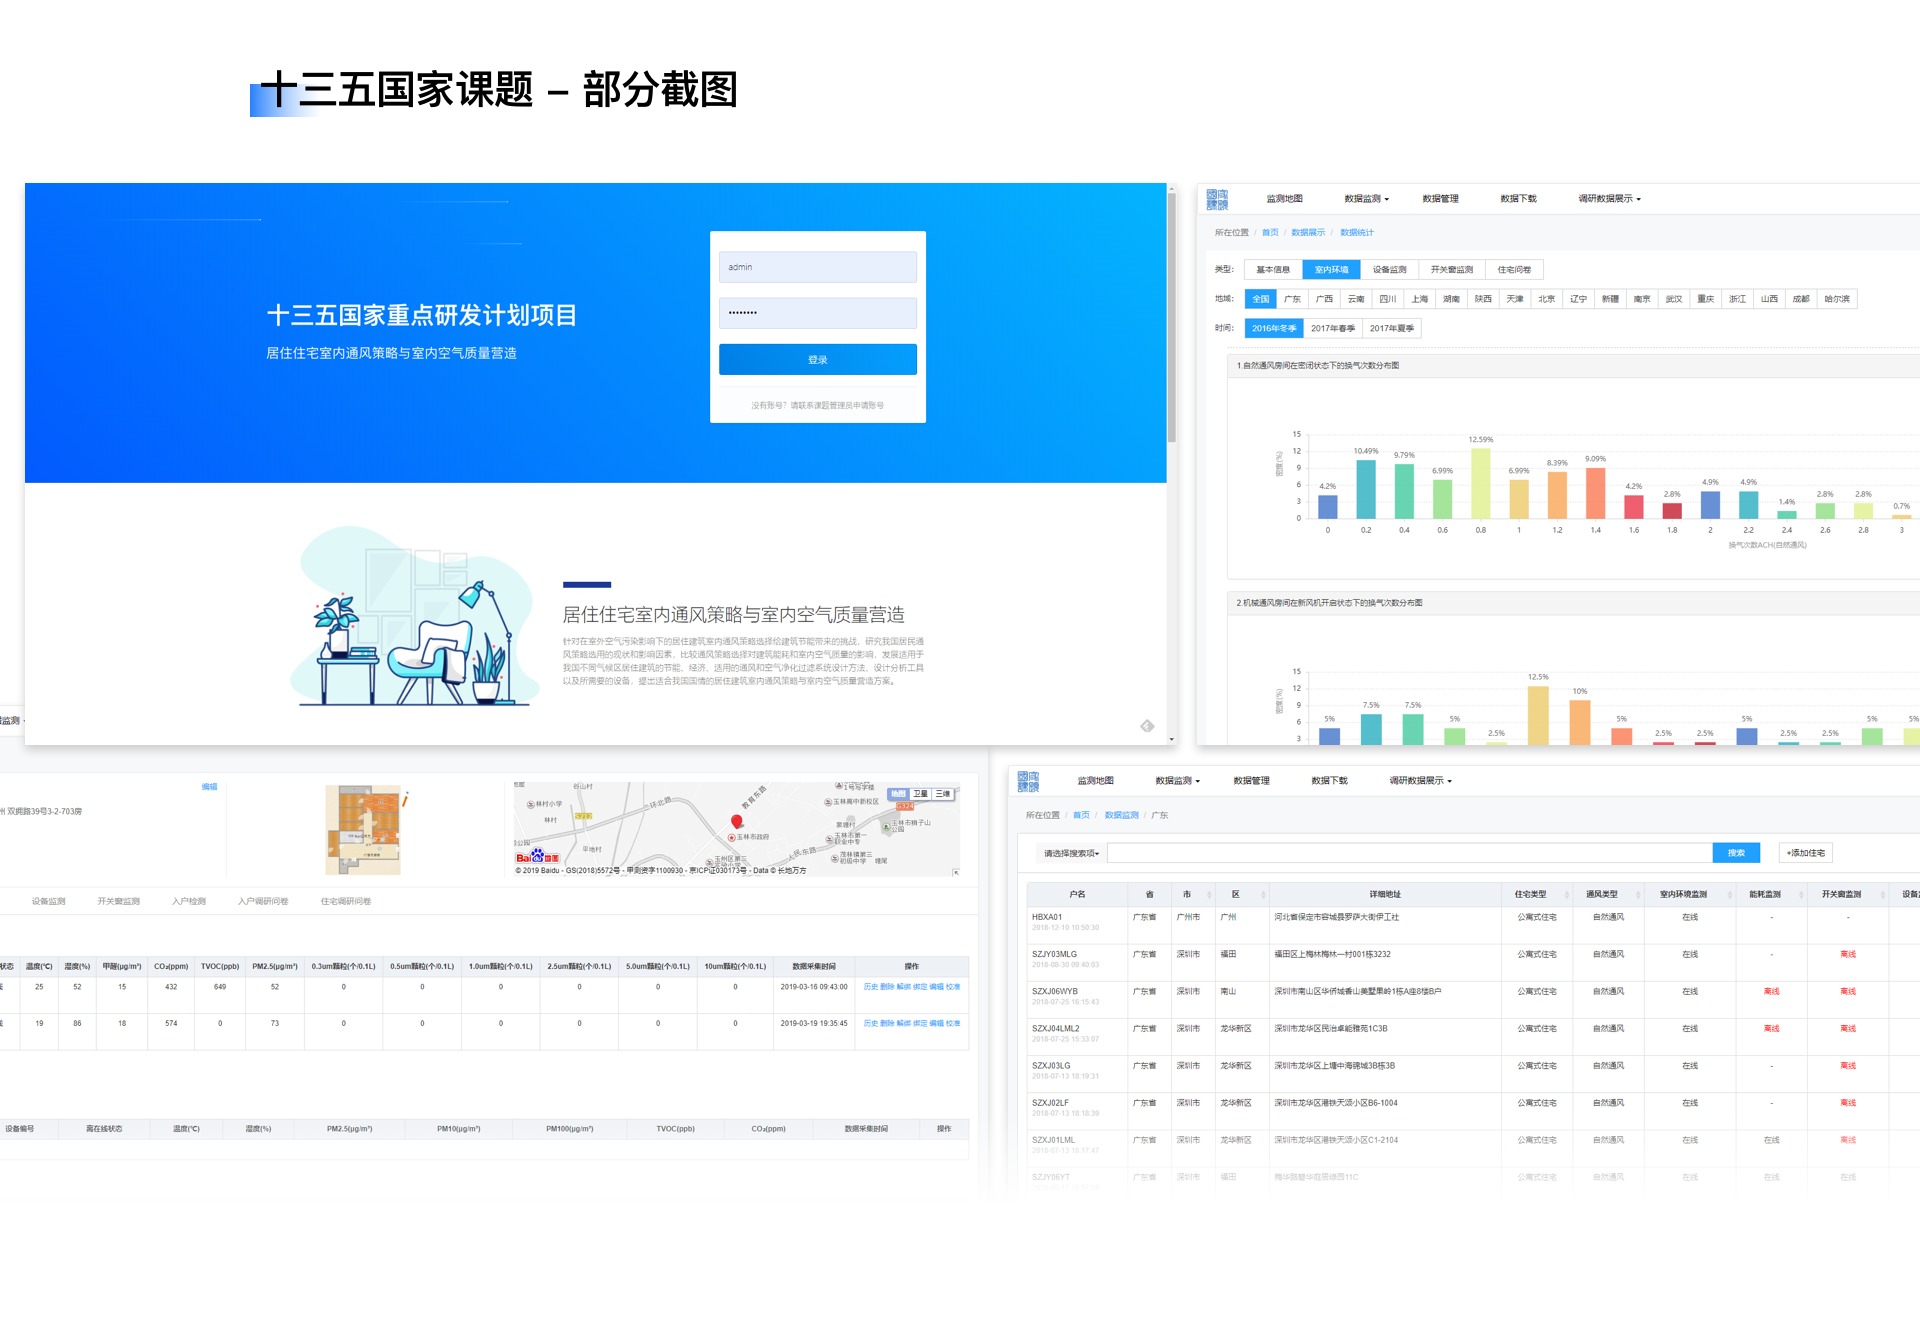Image resolution: width=1920 pixels, height=1327 pixels.
Task: Click the site logo in statistics window
Action: tap(1217, 199)
